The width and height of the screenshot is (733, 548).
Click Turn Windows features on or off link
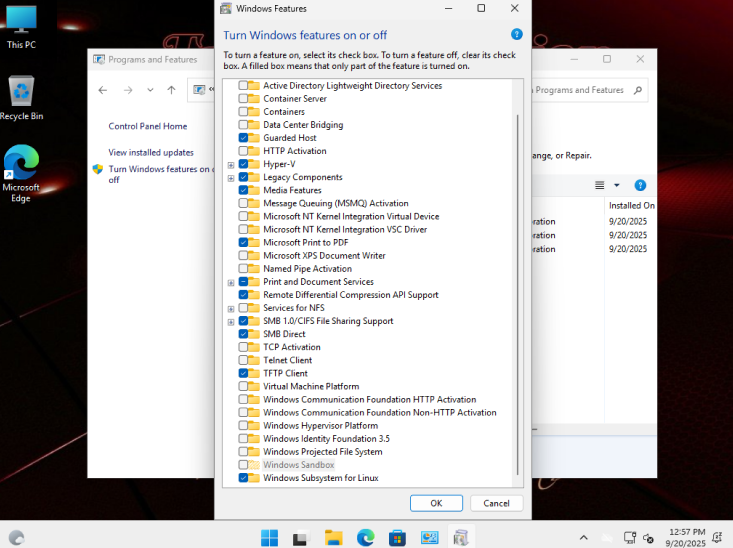pyautogui.click(x=161, y=174)
